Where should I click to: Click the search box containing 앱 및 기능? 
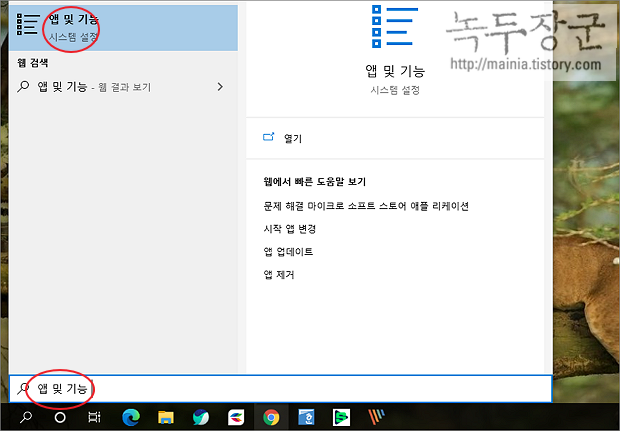280,389
